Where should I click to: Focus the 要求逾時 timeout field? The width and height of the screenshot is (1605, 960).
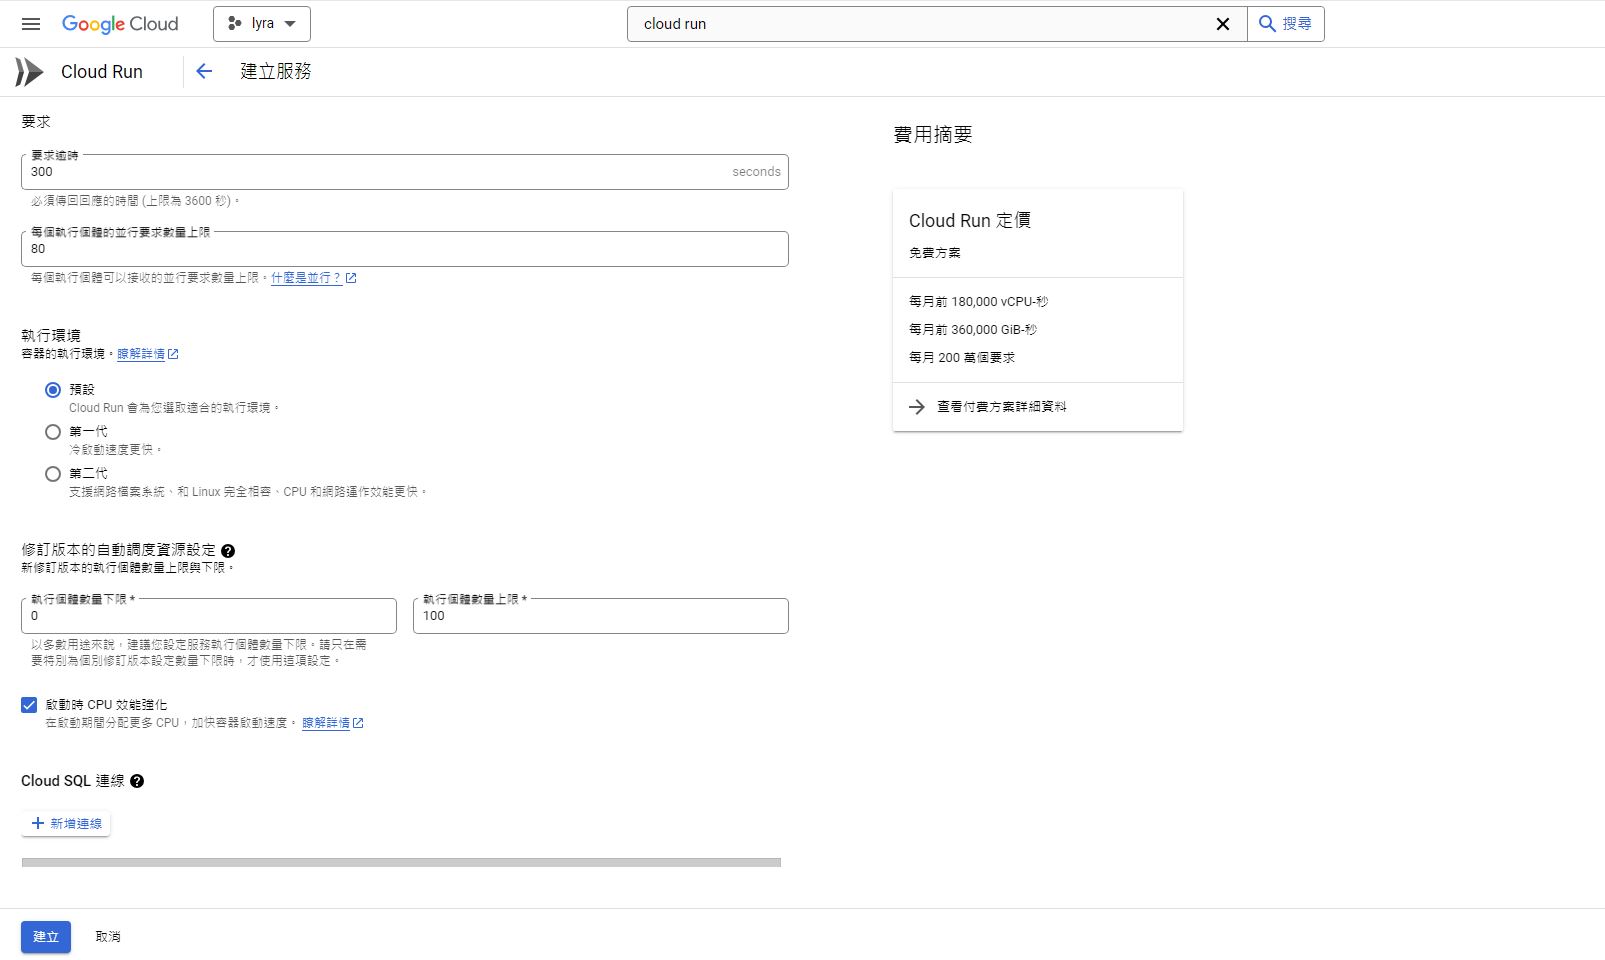coord(405,172)
